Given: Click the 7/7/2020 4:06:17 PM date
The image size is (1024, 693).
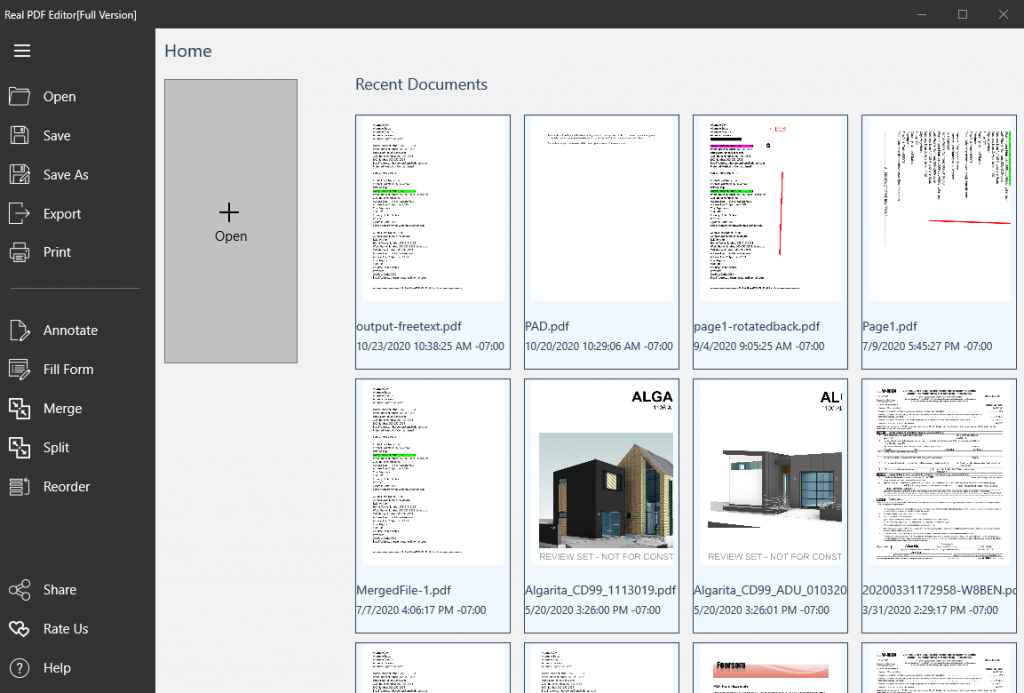Looking at the screenshot, I should click(421, 610).
